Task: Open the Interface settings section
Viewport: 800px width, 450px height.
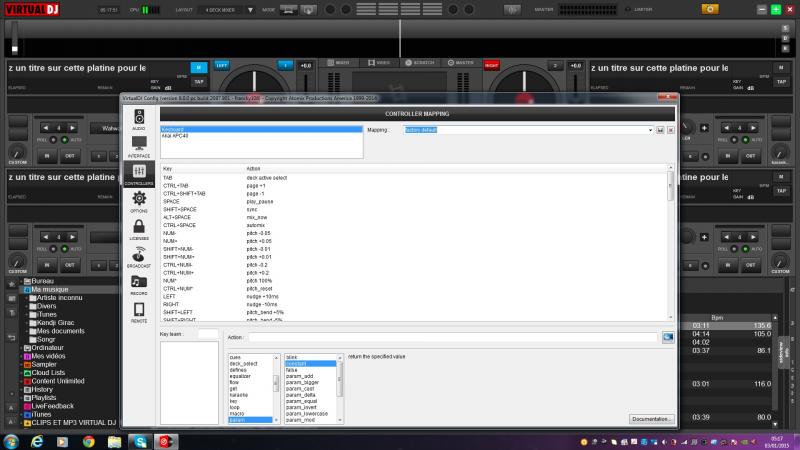Action: (x=139, y=148)
